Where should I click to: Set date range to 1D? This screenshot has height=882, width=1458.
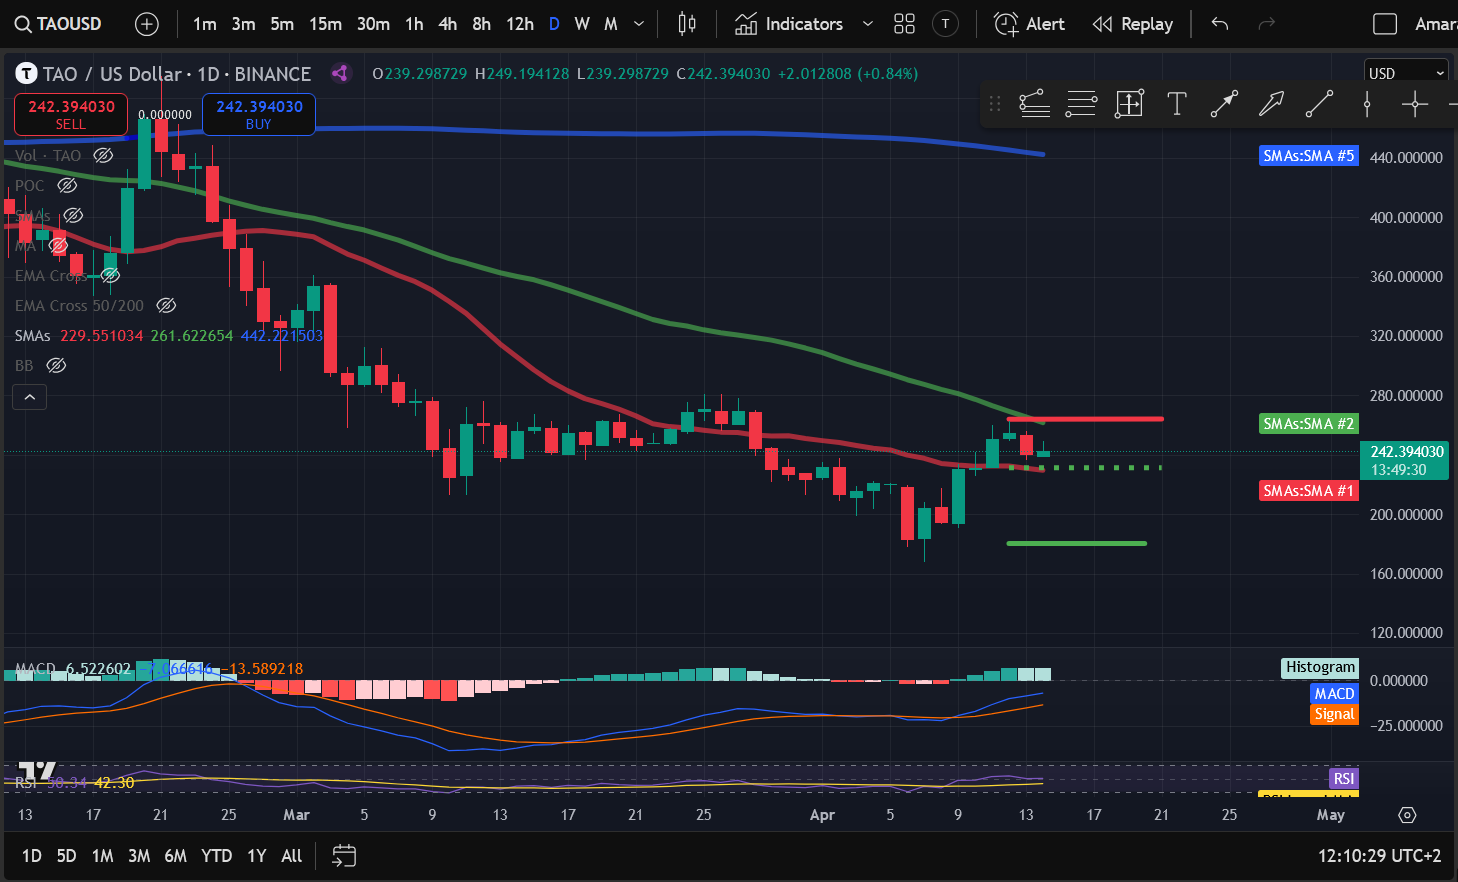click(32, 856)
